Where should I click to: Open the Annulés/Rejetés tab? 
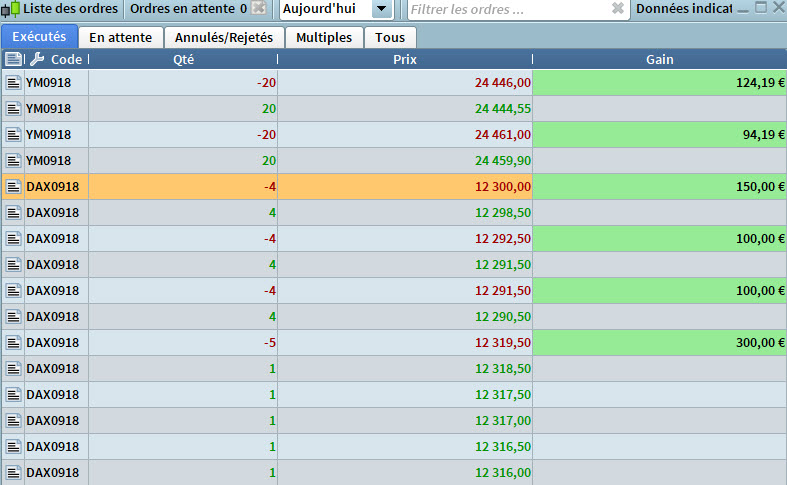(x=224, y=37)
